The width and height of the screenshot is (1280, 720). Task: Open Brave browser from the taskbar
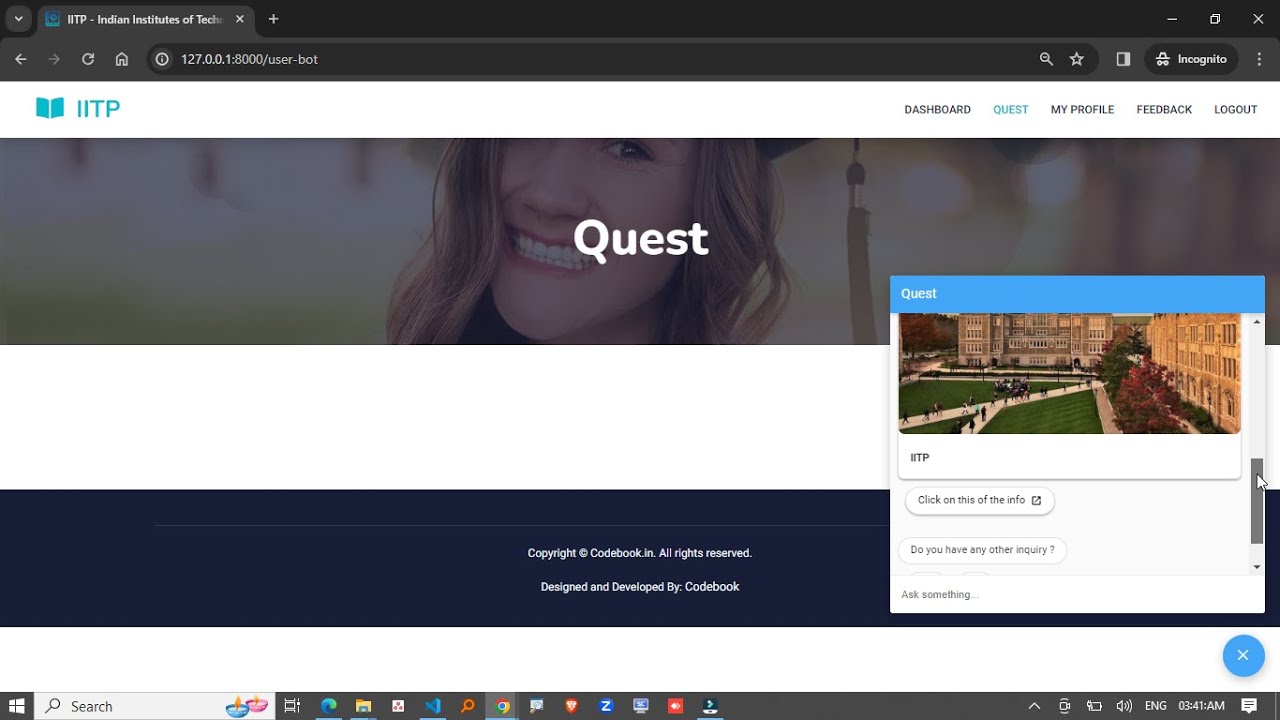click(x=571, y=706)
